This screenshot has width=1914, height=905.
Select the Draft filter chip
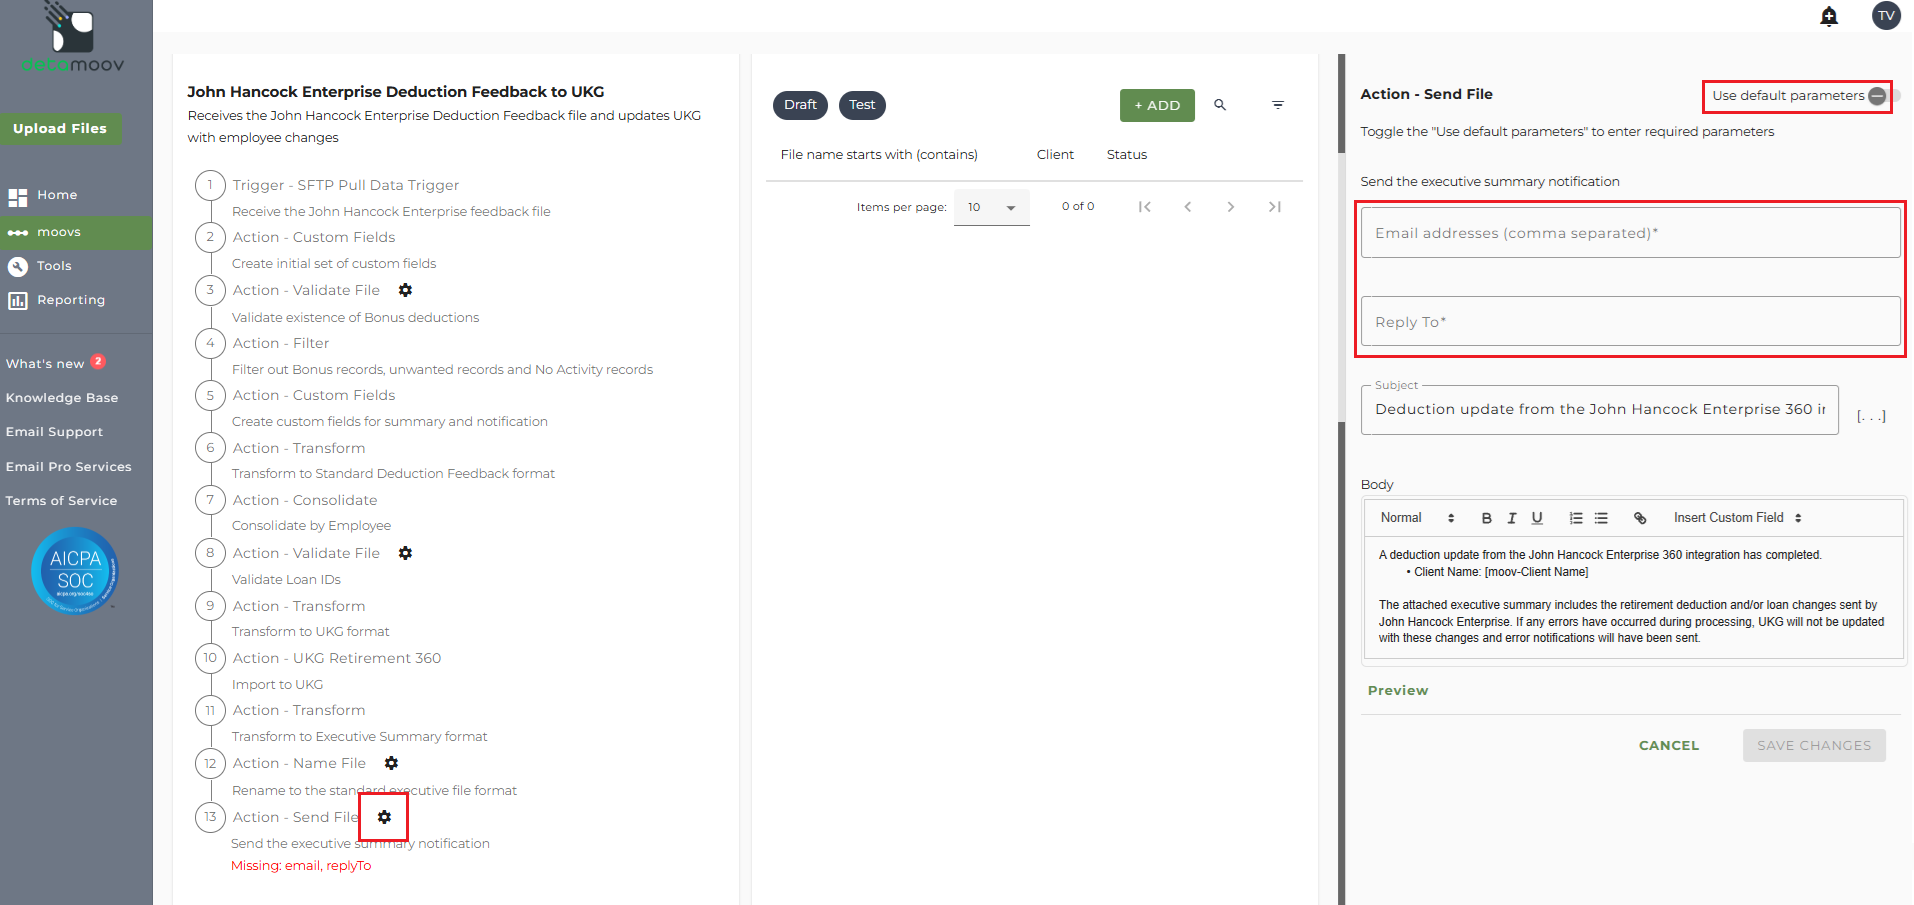point(800,105)
